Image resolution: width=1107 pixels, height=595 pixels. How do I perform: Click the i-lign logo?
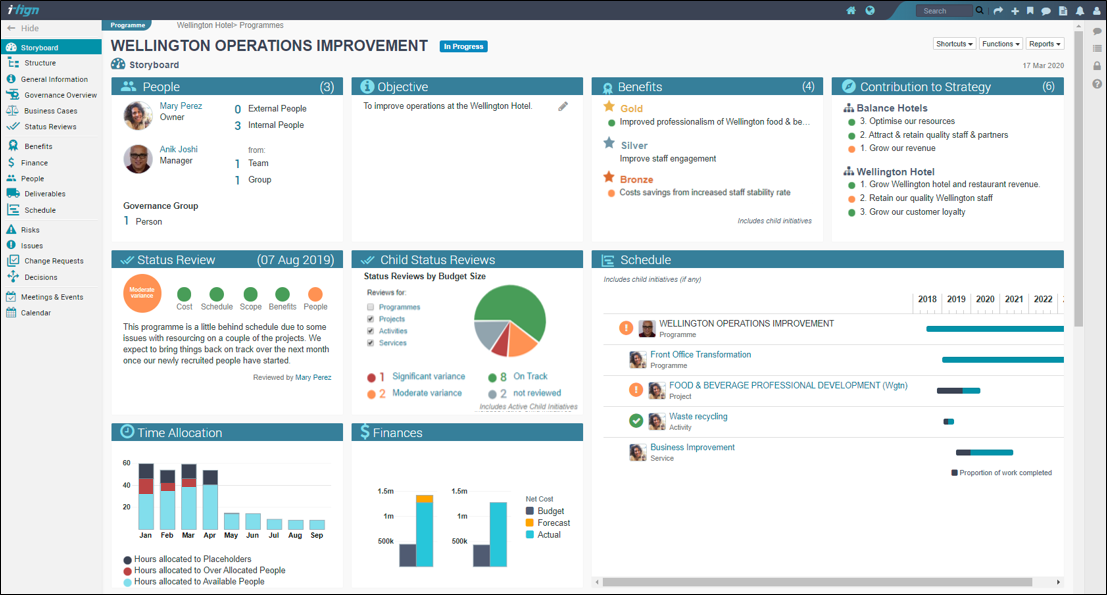23,10
